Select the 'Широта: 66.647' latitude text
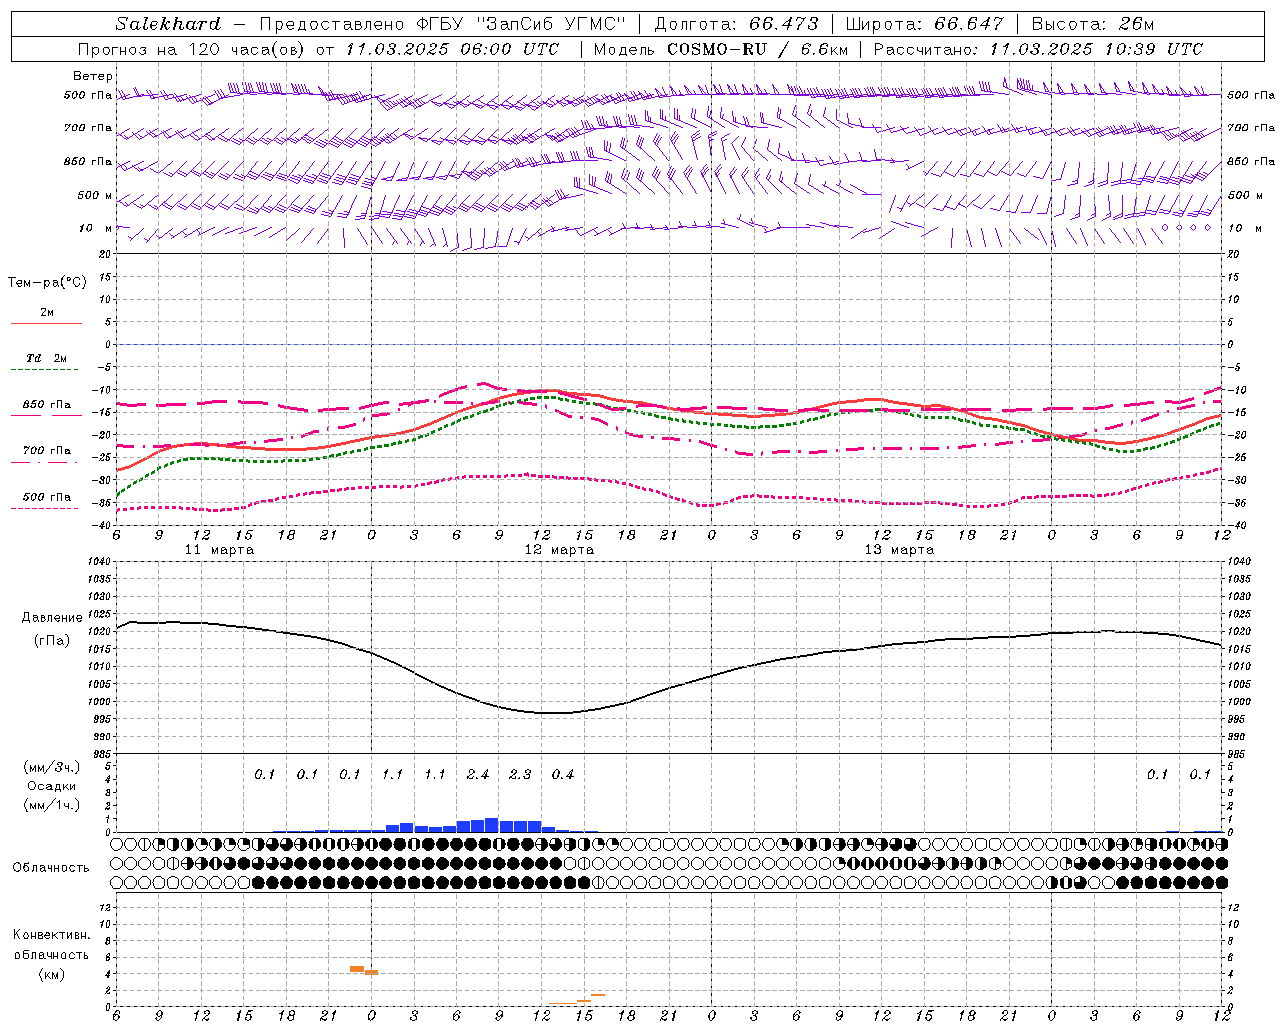Screen dimensions: 1280x1024 click(x=924, y=24)
